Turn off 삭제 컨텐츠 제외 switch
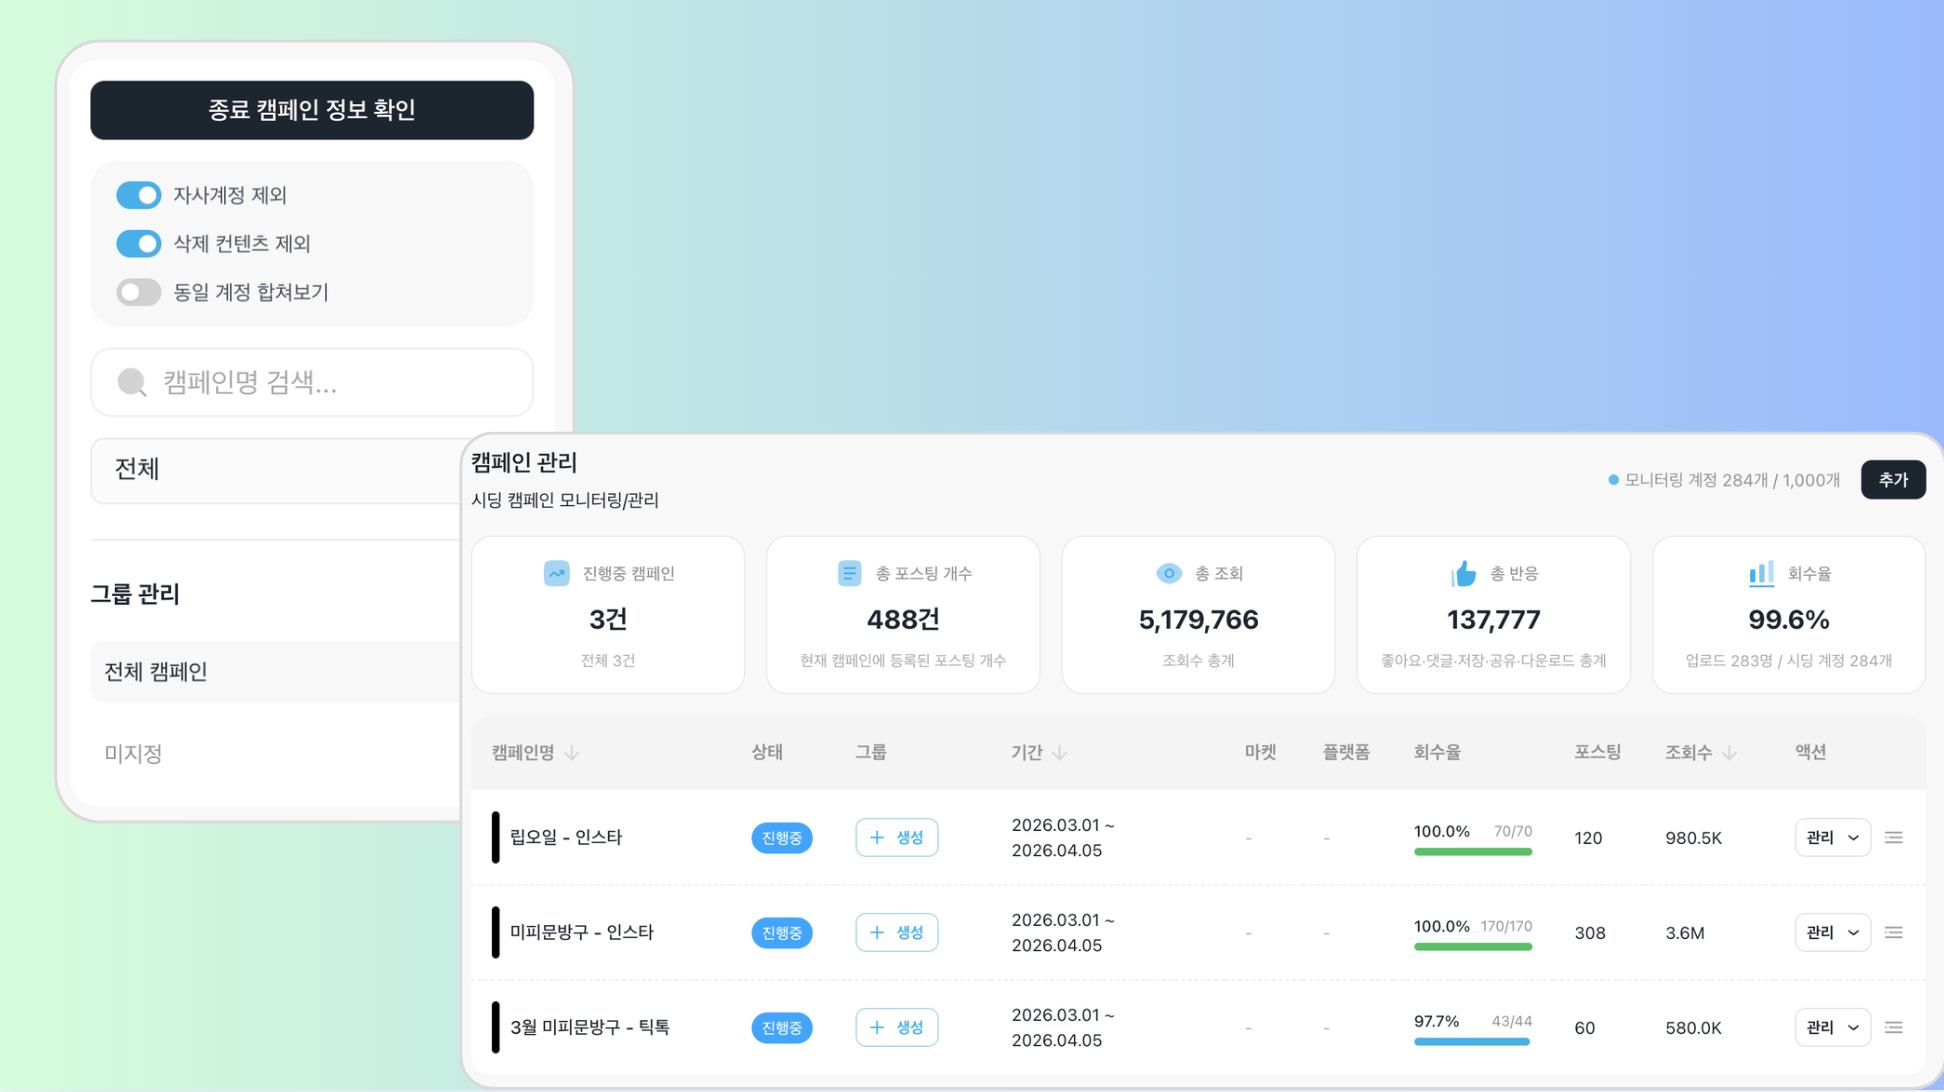 click(x=139, y=244)
